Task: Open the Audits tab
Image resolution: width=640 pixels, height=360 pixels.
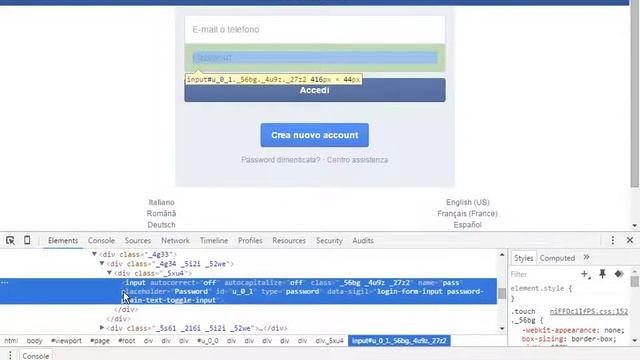Action: click(x=363, y=240)
